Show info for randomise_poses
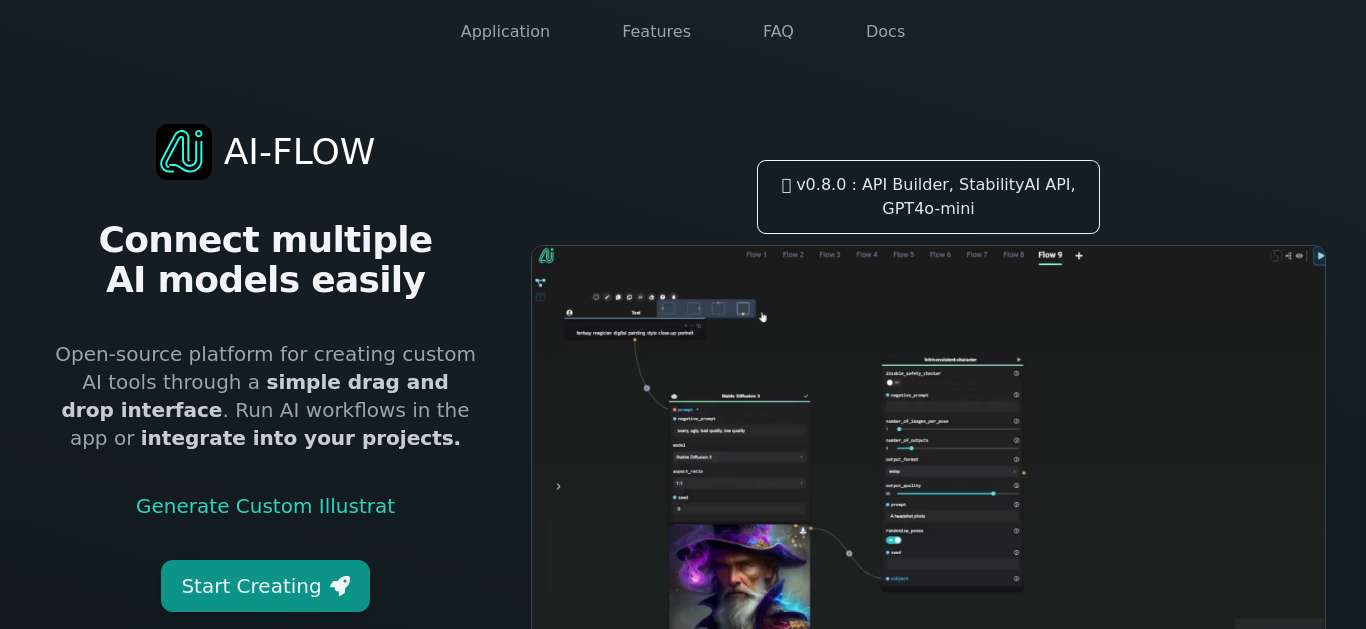 (x=1016, y=531)
